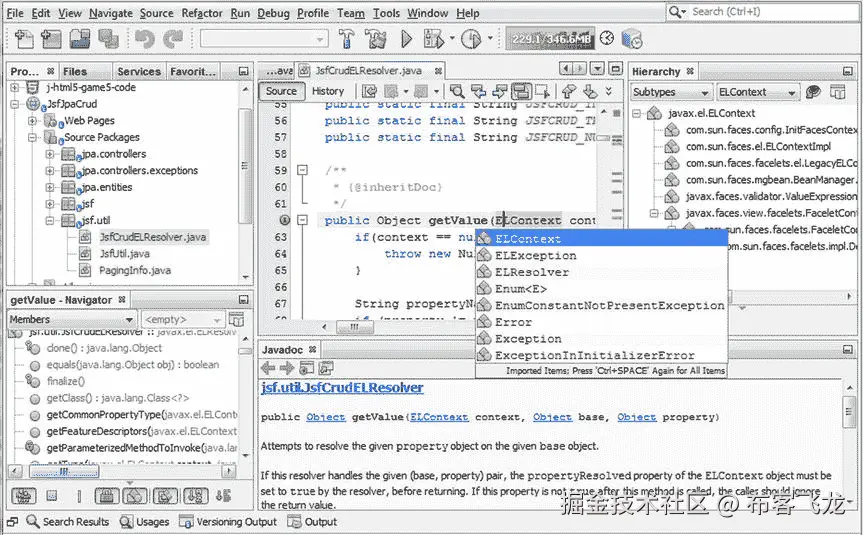Viewport: 863px width, 535px height.
Task: Click the New Project toolbar icon
Action: click(51, 40)
